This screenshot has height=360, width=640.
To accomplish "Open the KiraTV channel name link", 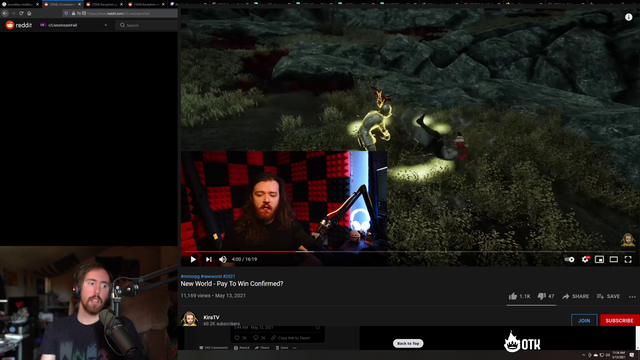I will pyautogui.click(x=211, y=317).
